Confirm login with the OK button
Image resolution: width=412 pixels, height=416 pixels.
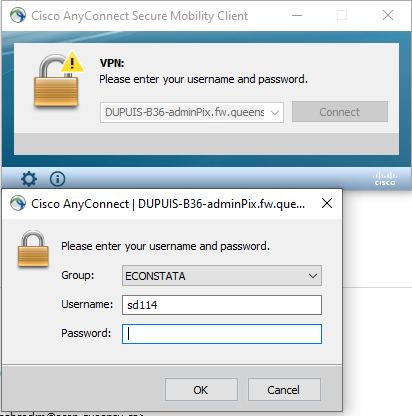pyautogui.click(x=201, y=390)
